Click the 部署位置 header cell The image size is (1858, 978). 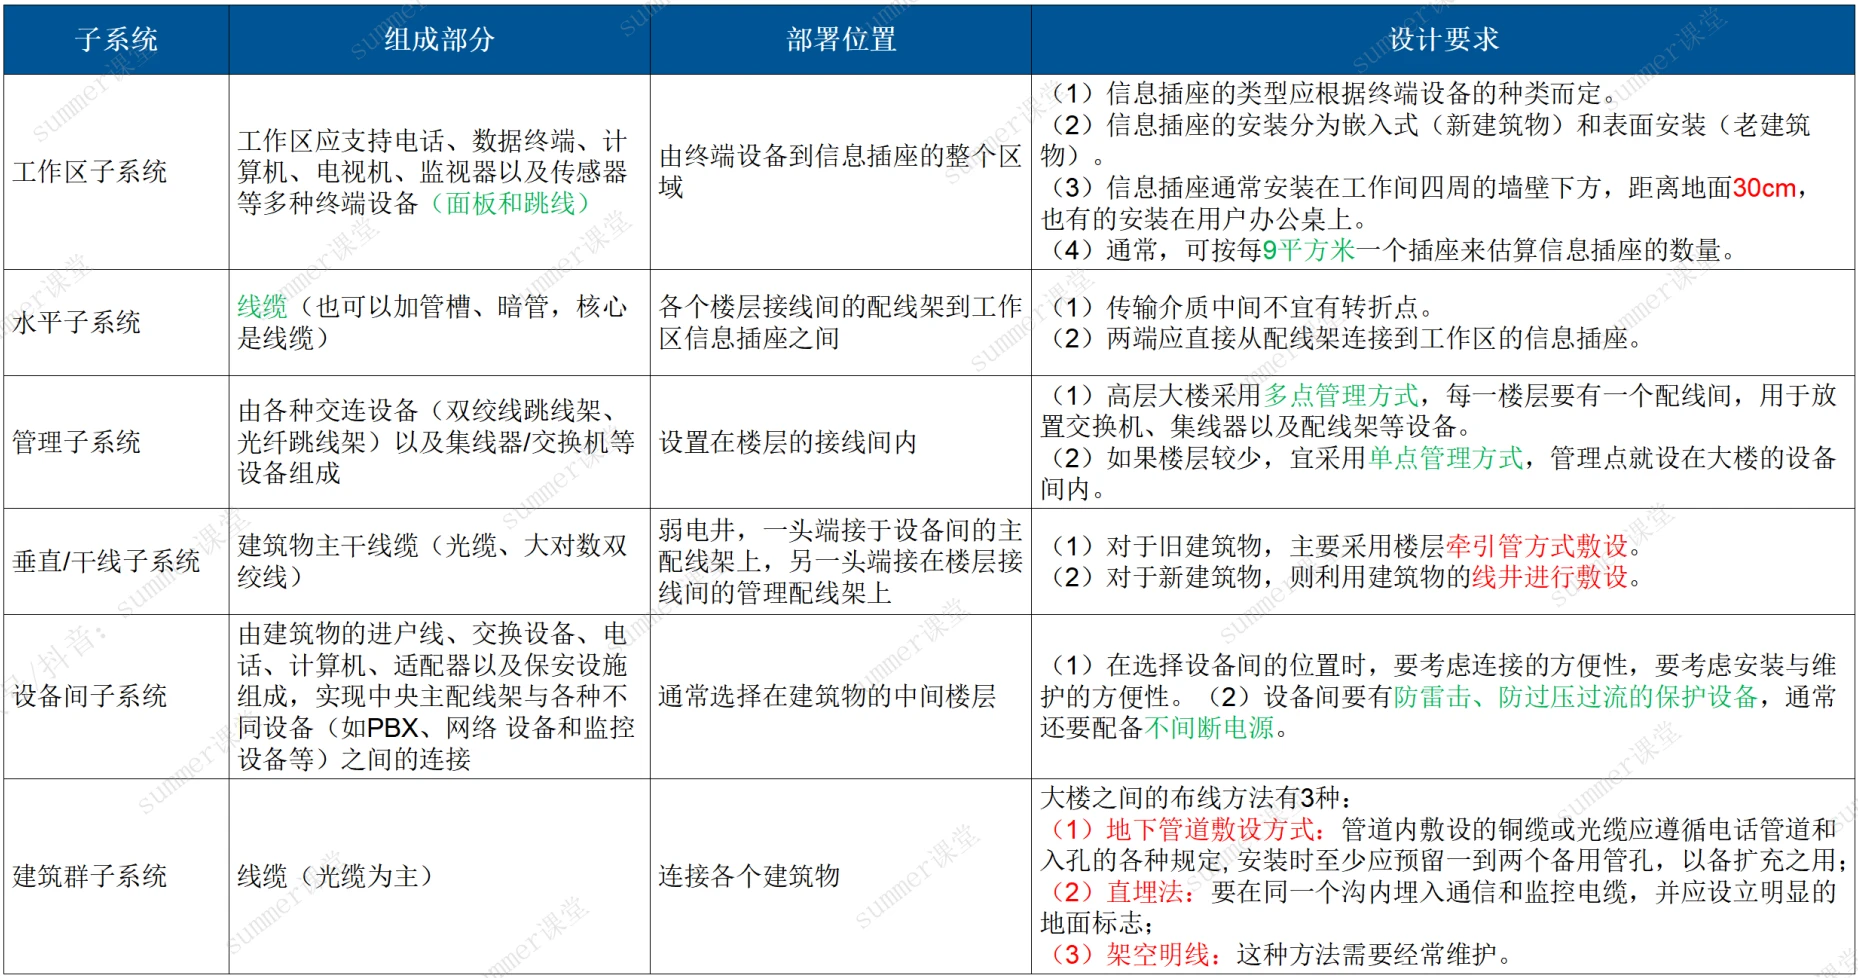840,40
